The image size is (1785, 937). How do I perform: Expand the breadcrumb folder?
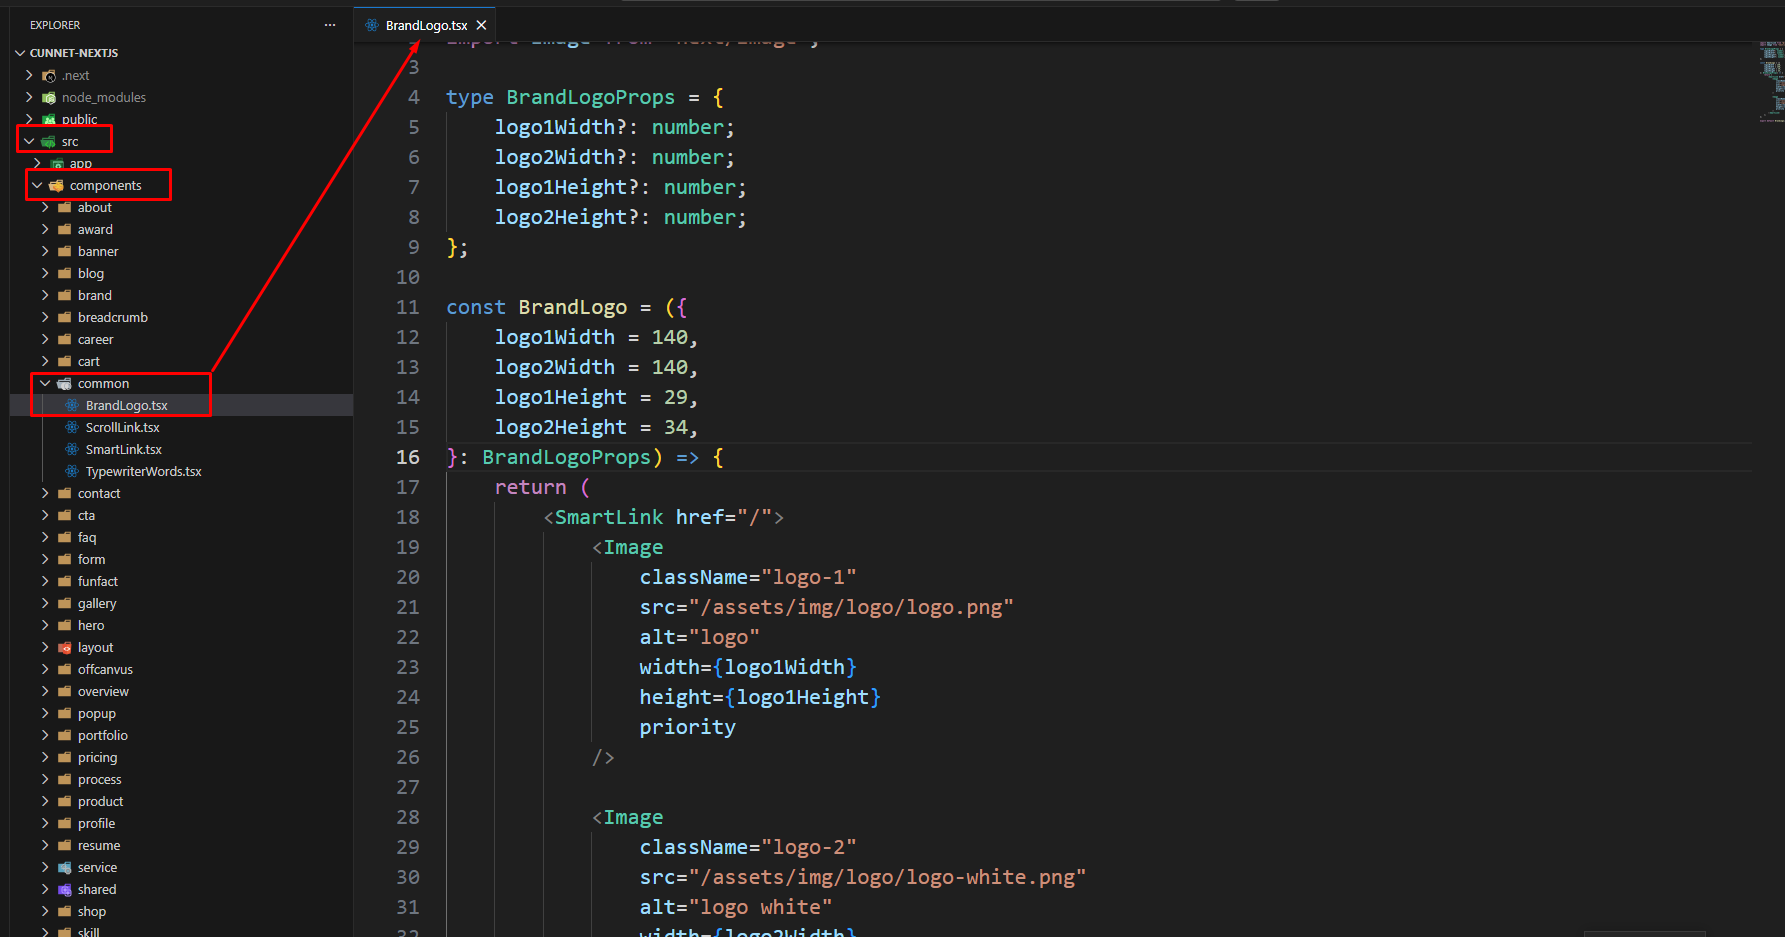click(112, 317)
